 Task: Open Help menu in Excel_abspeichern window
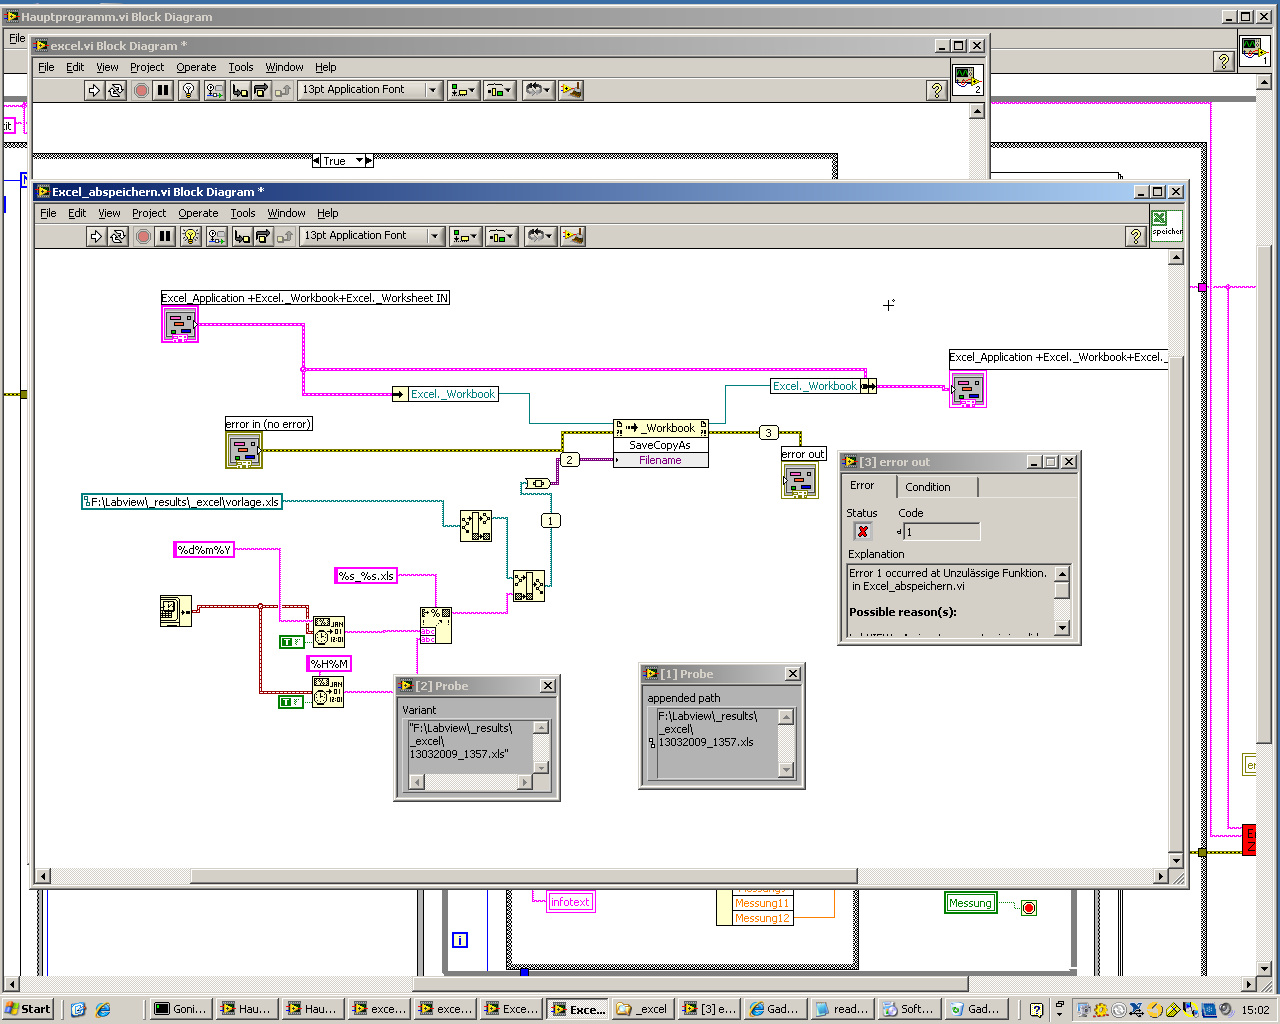click(x=328, y=213)
